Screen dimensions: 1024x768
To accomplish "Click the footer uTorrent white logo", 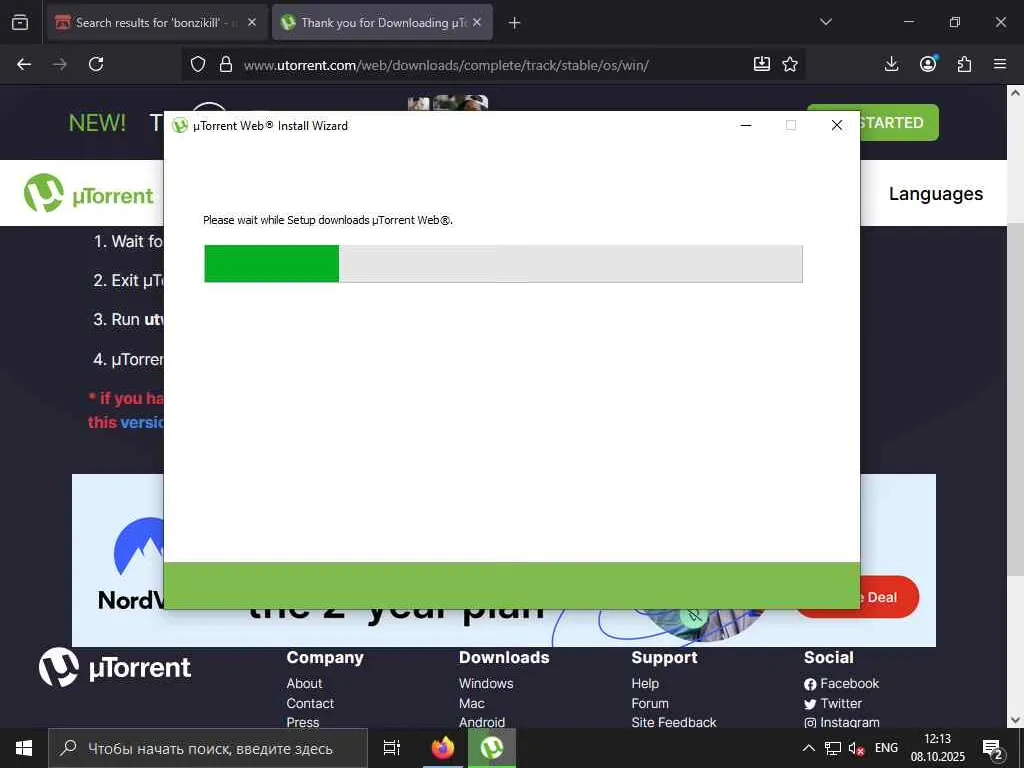I will pos(115,667).
